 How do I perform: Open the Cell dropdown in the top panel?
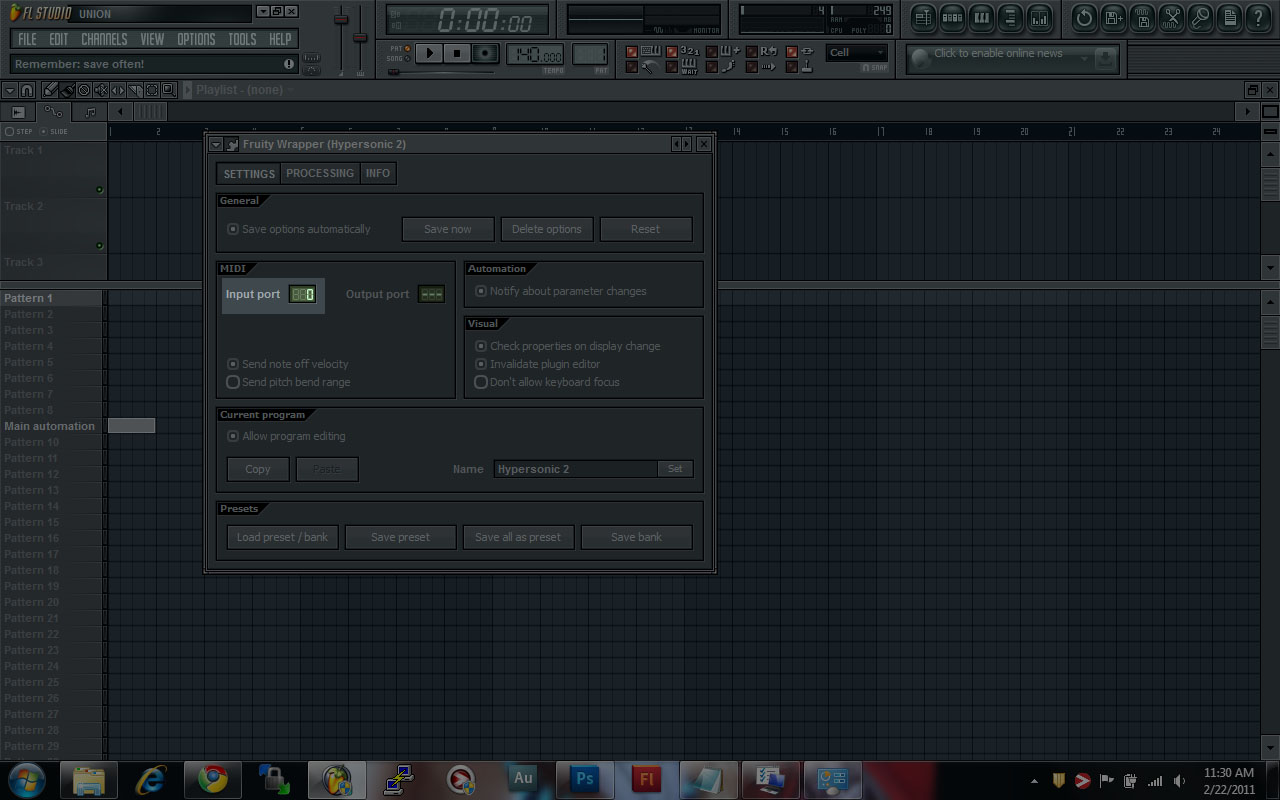click(x=855, y=52)
